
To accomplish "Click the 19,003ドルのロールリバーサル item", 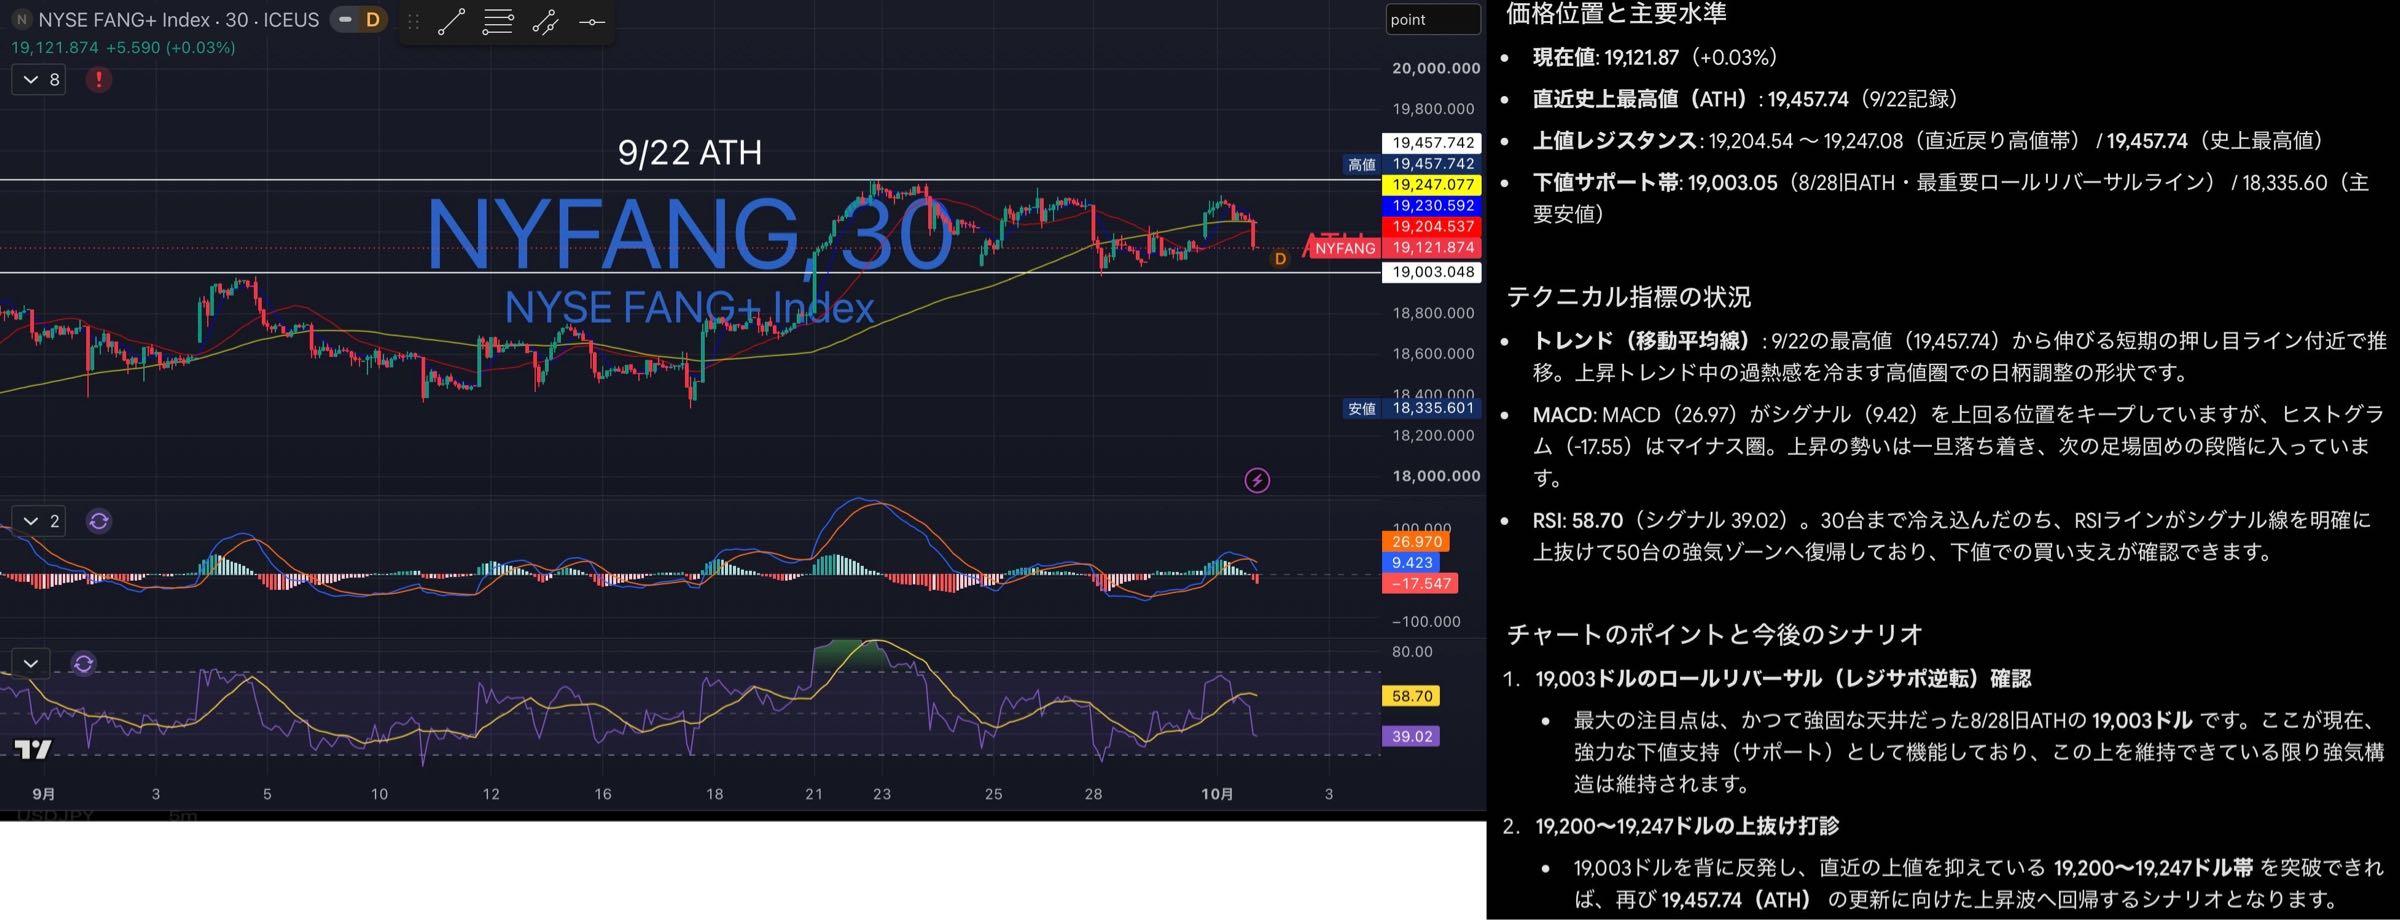I will coord(1783,679).
